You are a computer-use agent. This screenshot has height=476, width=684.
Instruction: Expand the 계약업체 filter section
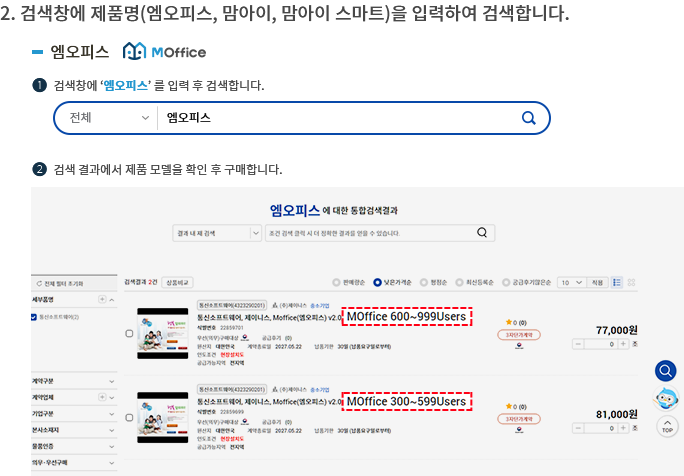pos(112,397)
